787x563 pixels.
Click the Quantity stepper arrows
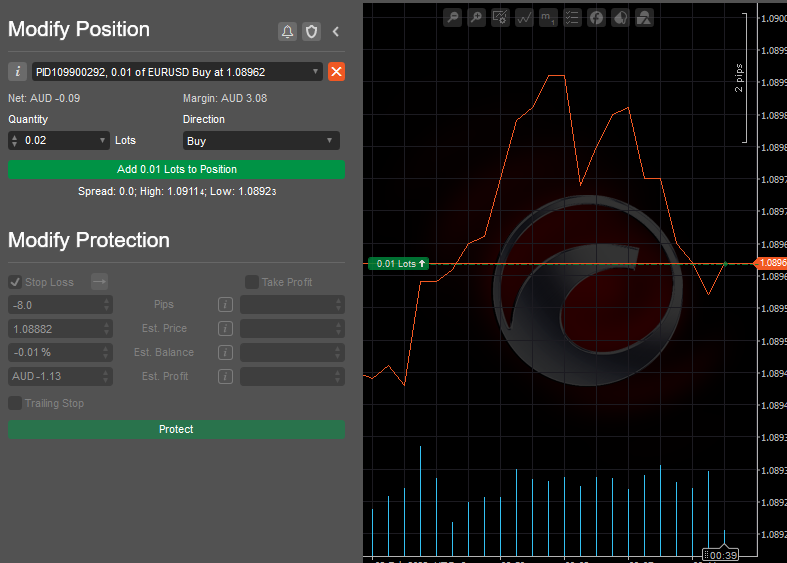pos(15,140)
